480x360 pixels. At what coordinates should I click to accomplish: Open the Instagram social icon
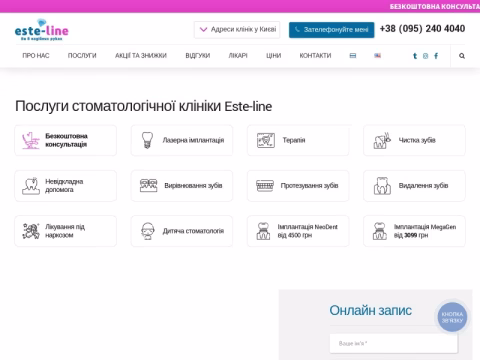click(425, 56)
